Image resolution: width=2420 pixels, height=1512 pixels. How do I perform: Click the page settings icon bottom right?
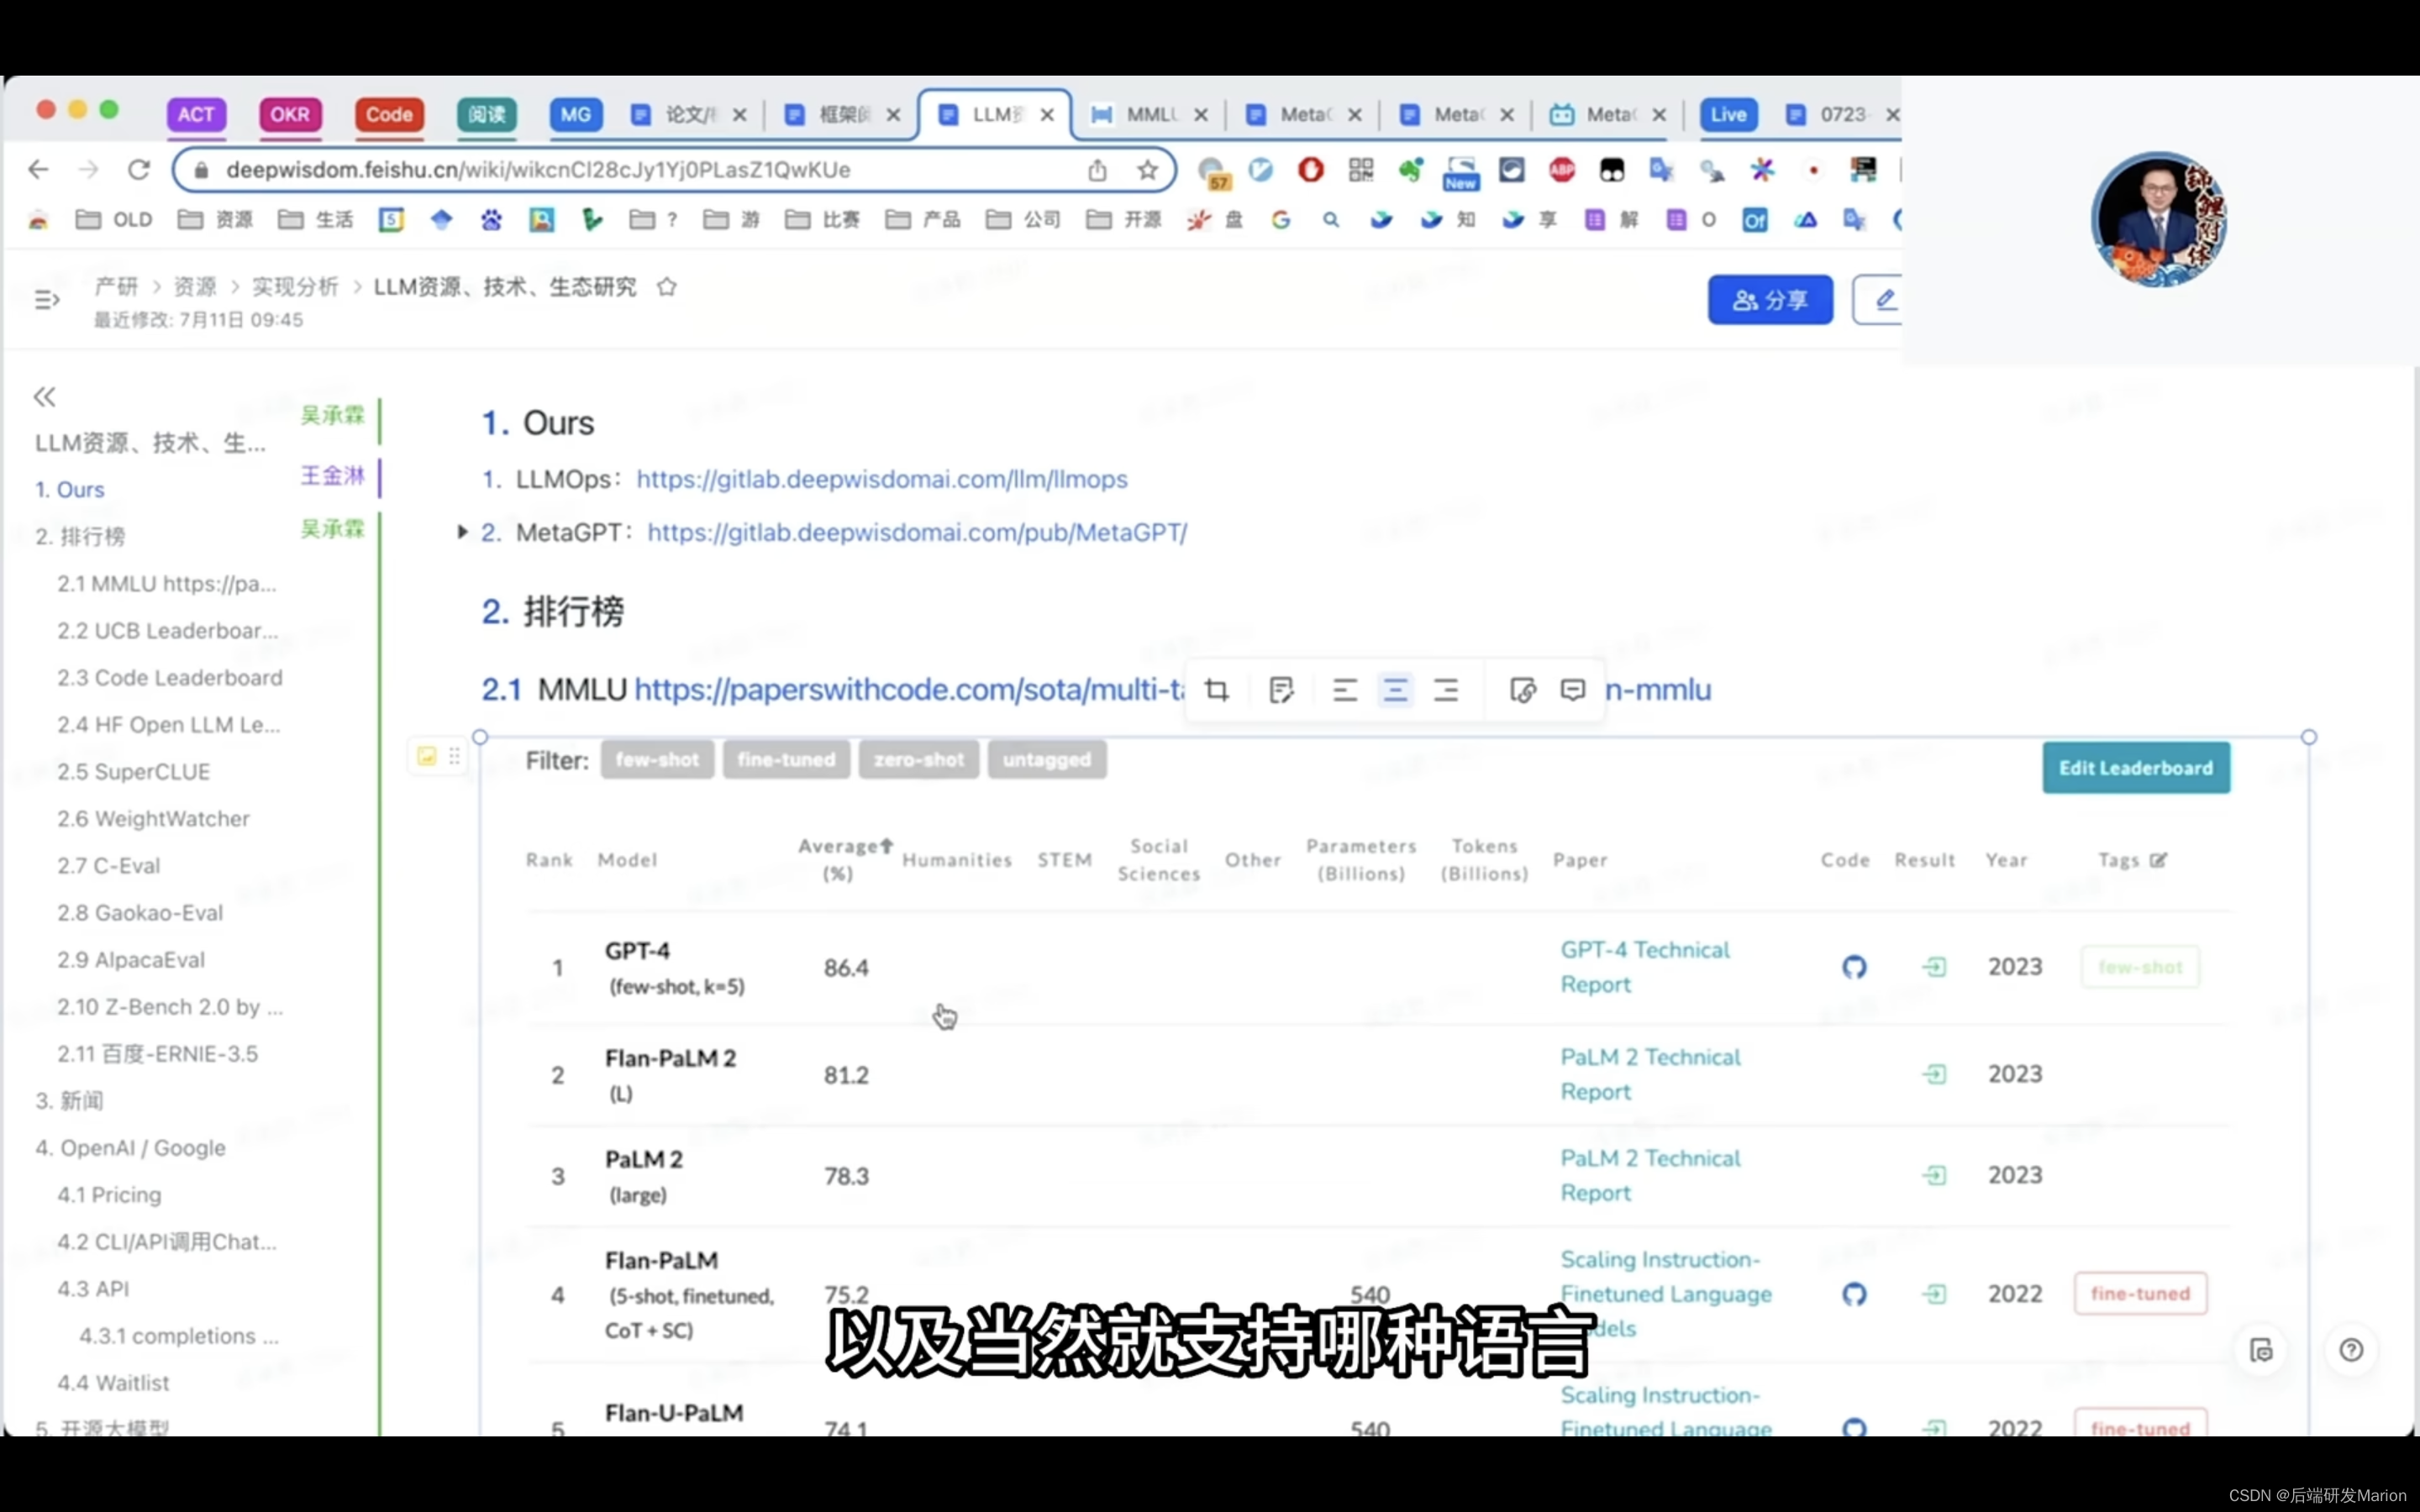click(2261, 1350)
